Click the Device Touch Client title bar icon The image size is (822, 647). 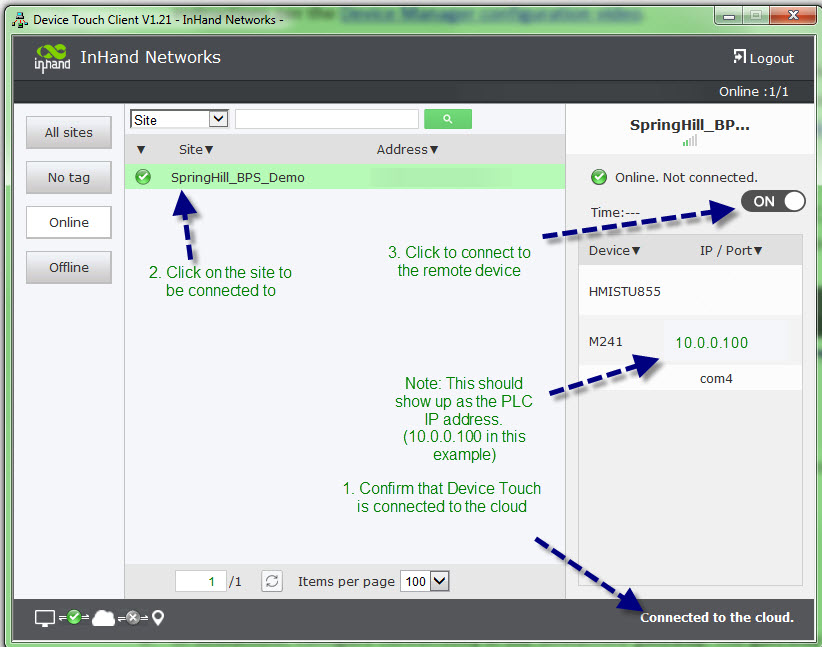20,20
